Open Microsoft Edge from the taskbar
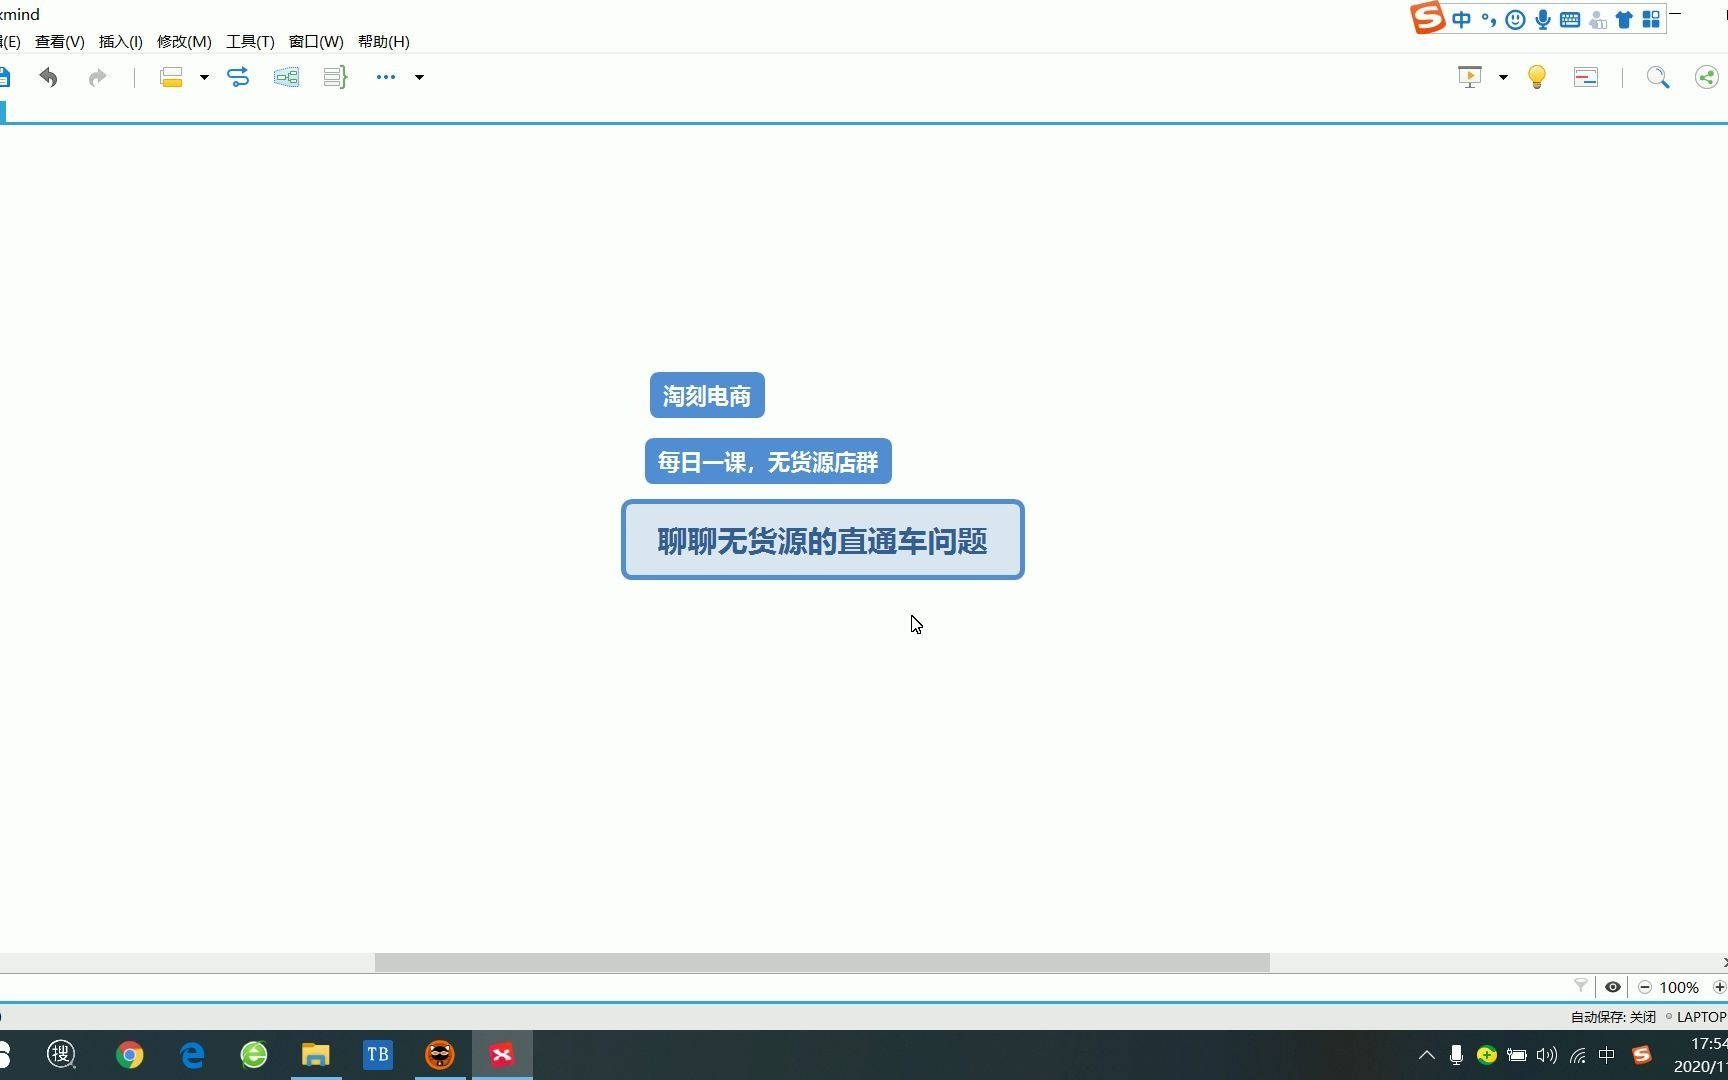1728x1080 pixels. (192, 1054)
